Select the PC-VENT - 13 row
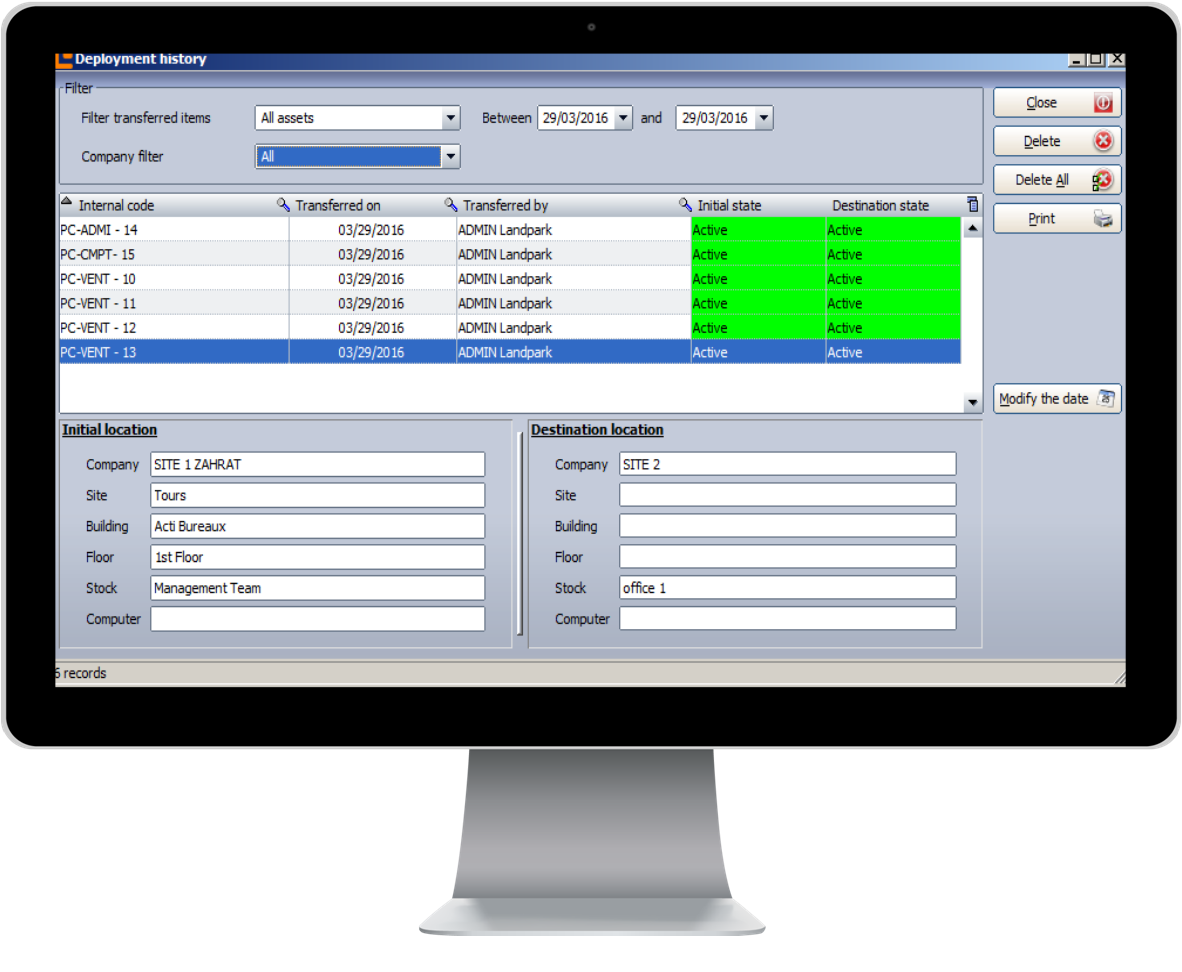 pos(510,352)
